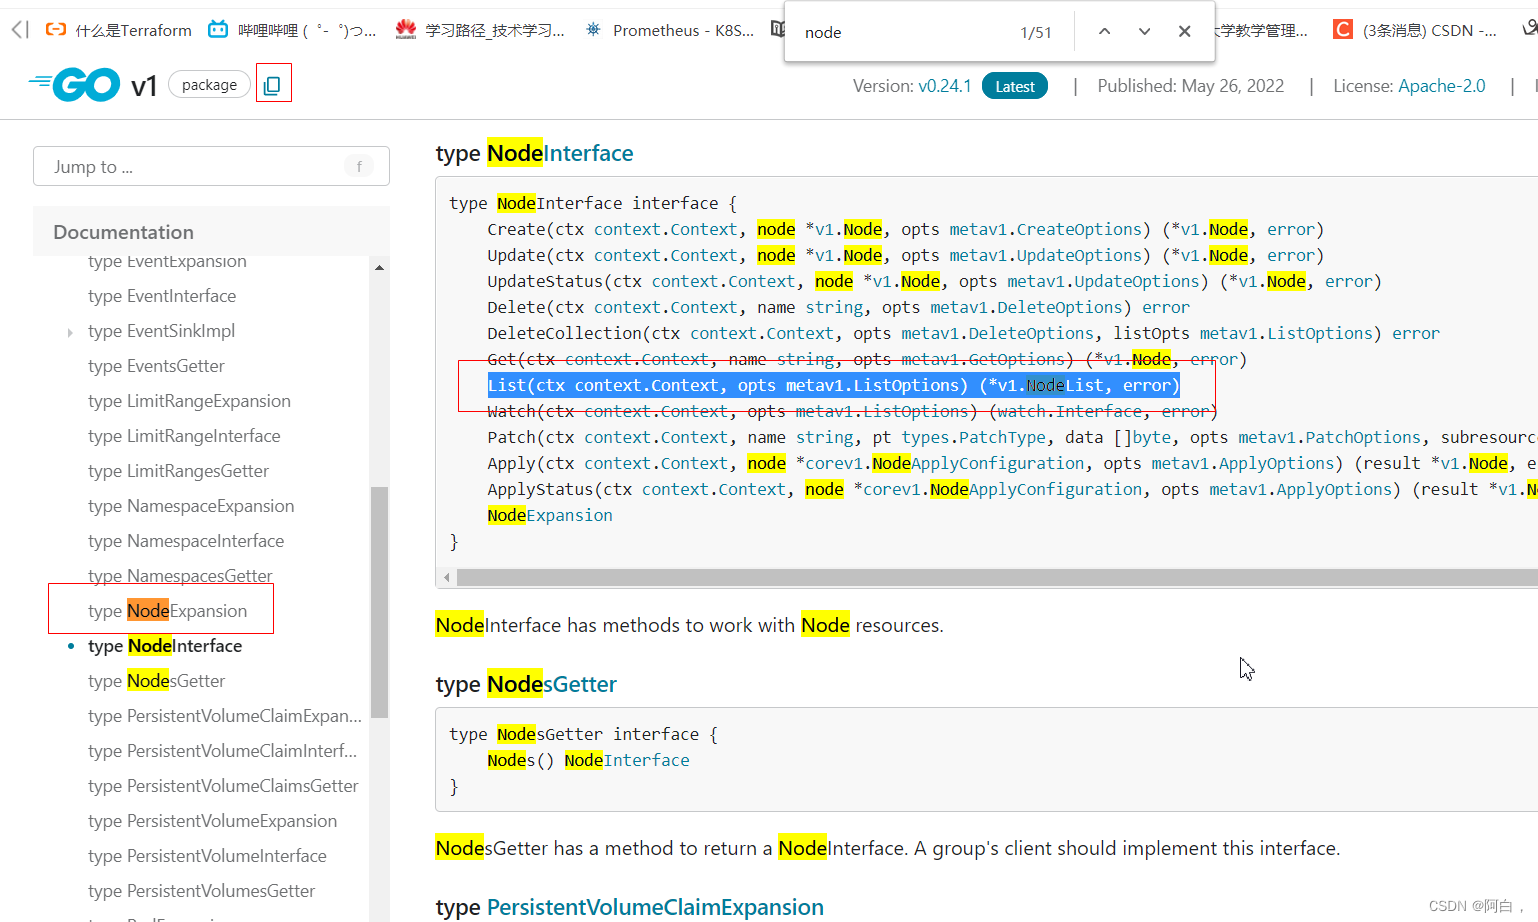Viewport: 1538px width, 922px height.
Task: Copy the package path with the copy icon
Action: tap(272, 86)
